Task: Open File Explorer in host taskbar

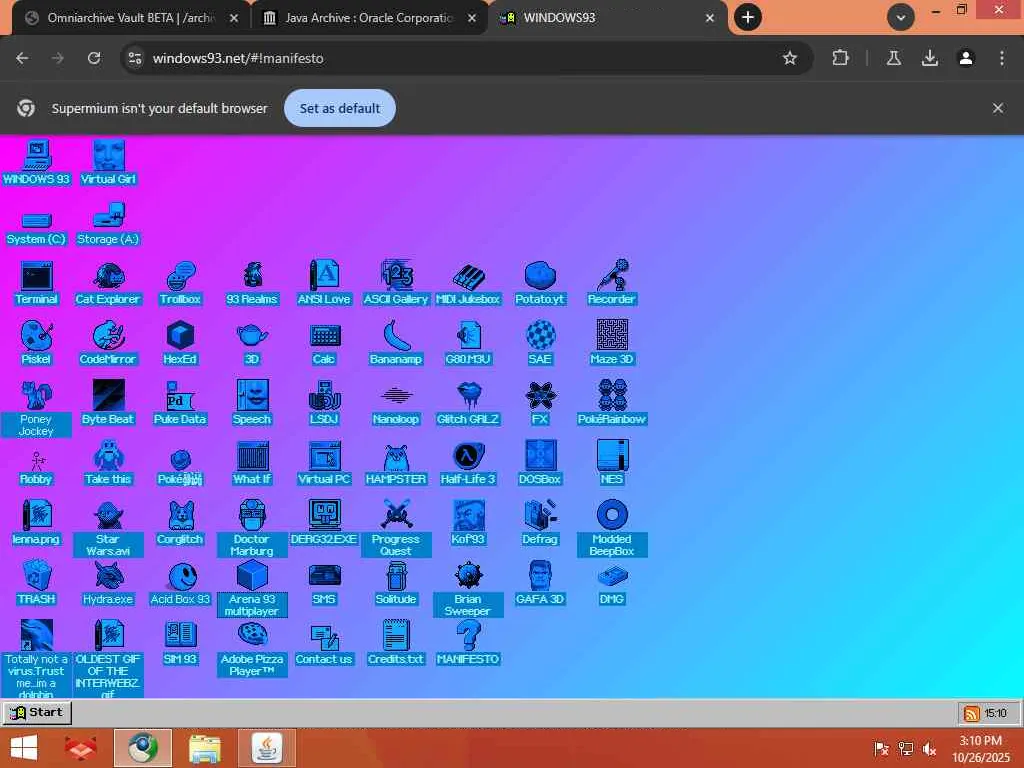Action: coord(205,748)
